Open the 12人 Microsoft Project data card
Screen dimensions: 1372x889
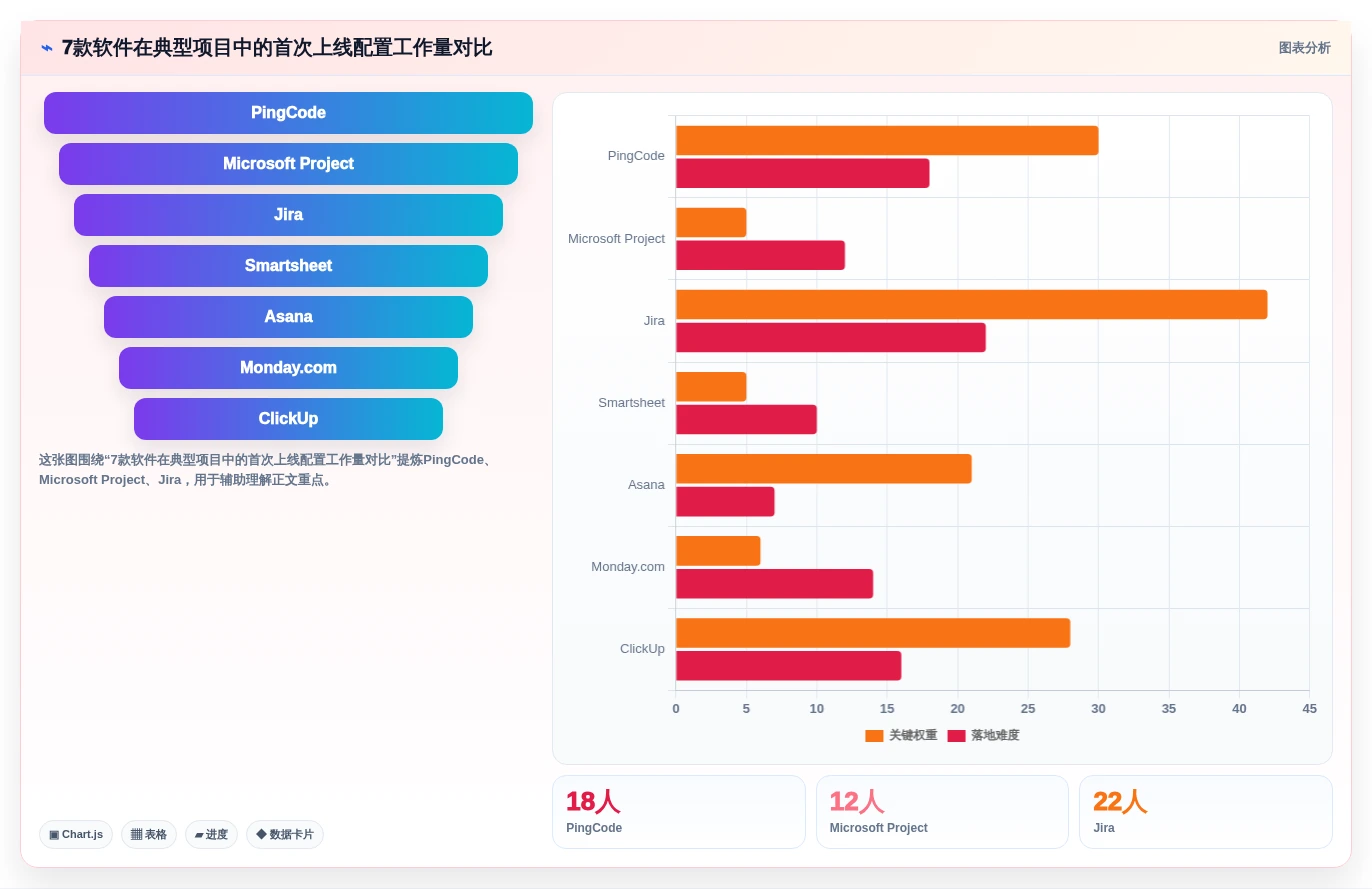(942, 812)
